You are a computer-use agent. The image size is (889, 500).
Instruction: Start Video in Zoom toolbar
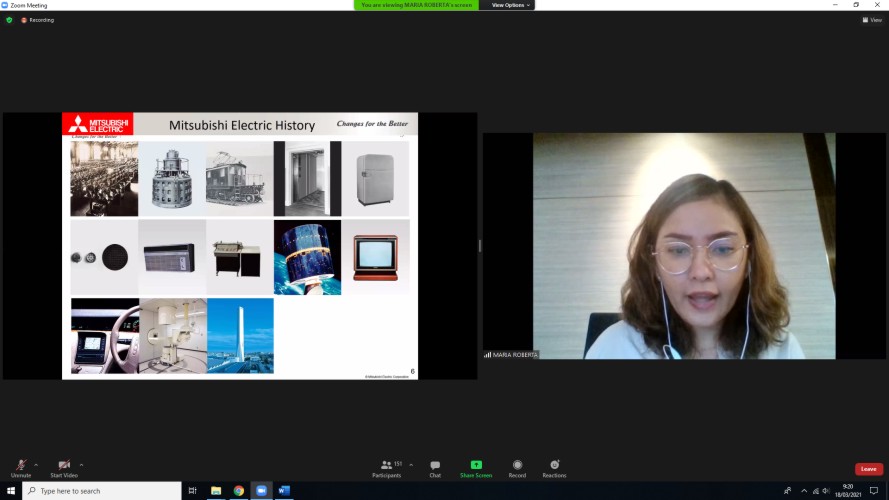[x=64, y=468]
